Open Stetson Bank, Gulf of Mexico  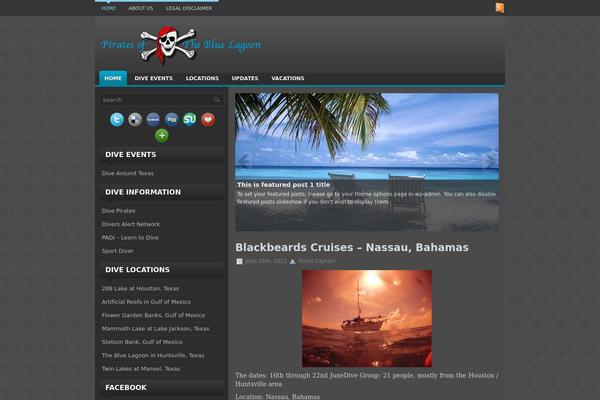point(142,342)
